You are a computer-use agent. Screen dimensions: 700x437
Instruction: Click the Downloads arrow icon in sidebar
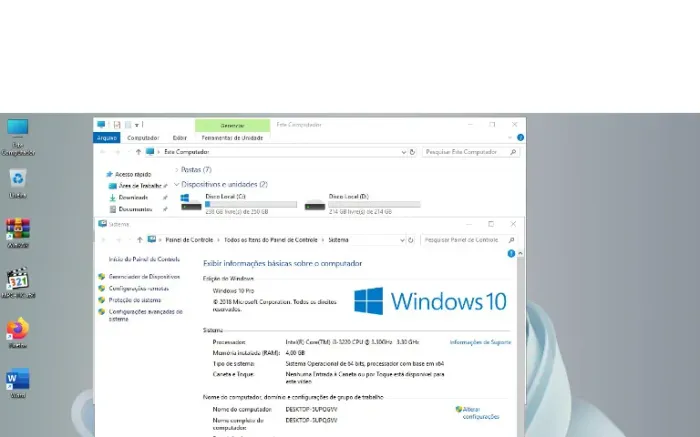click(112, 197)
